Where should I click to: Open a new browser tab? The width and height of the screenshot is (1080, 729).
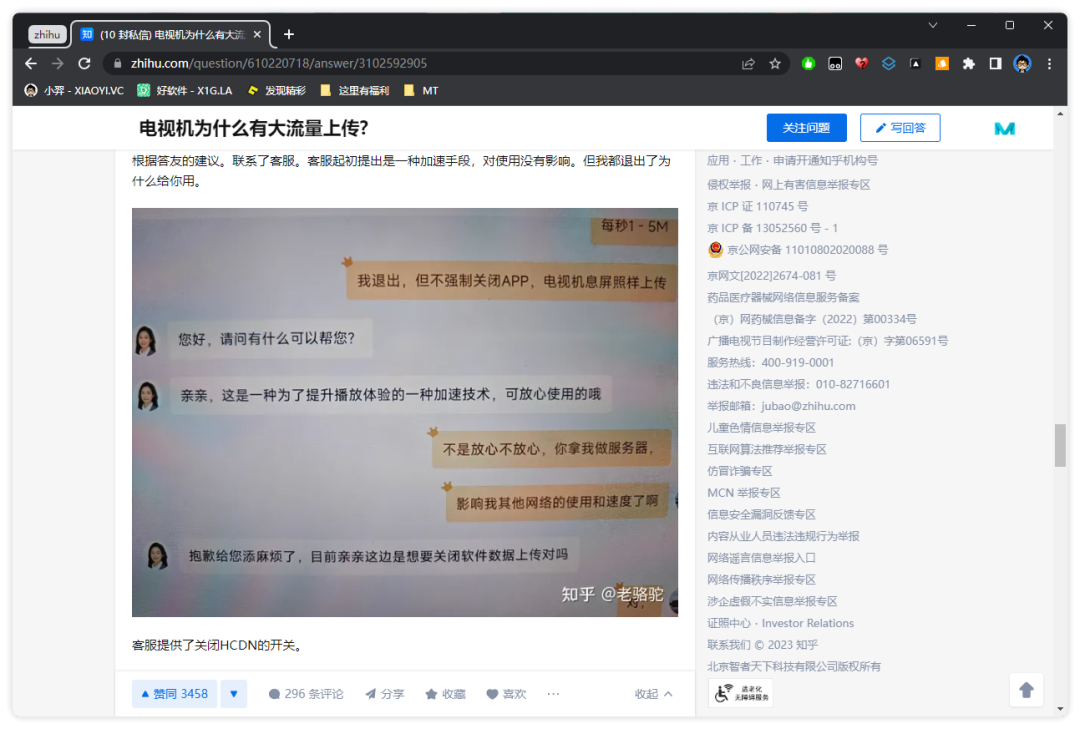(x=289, y=34)
